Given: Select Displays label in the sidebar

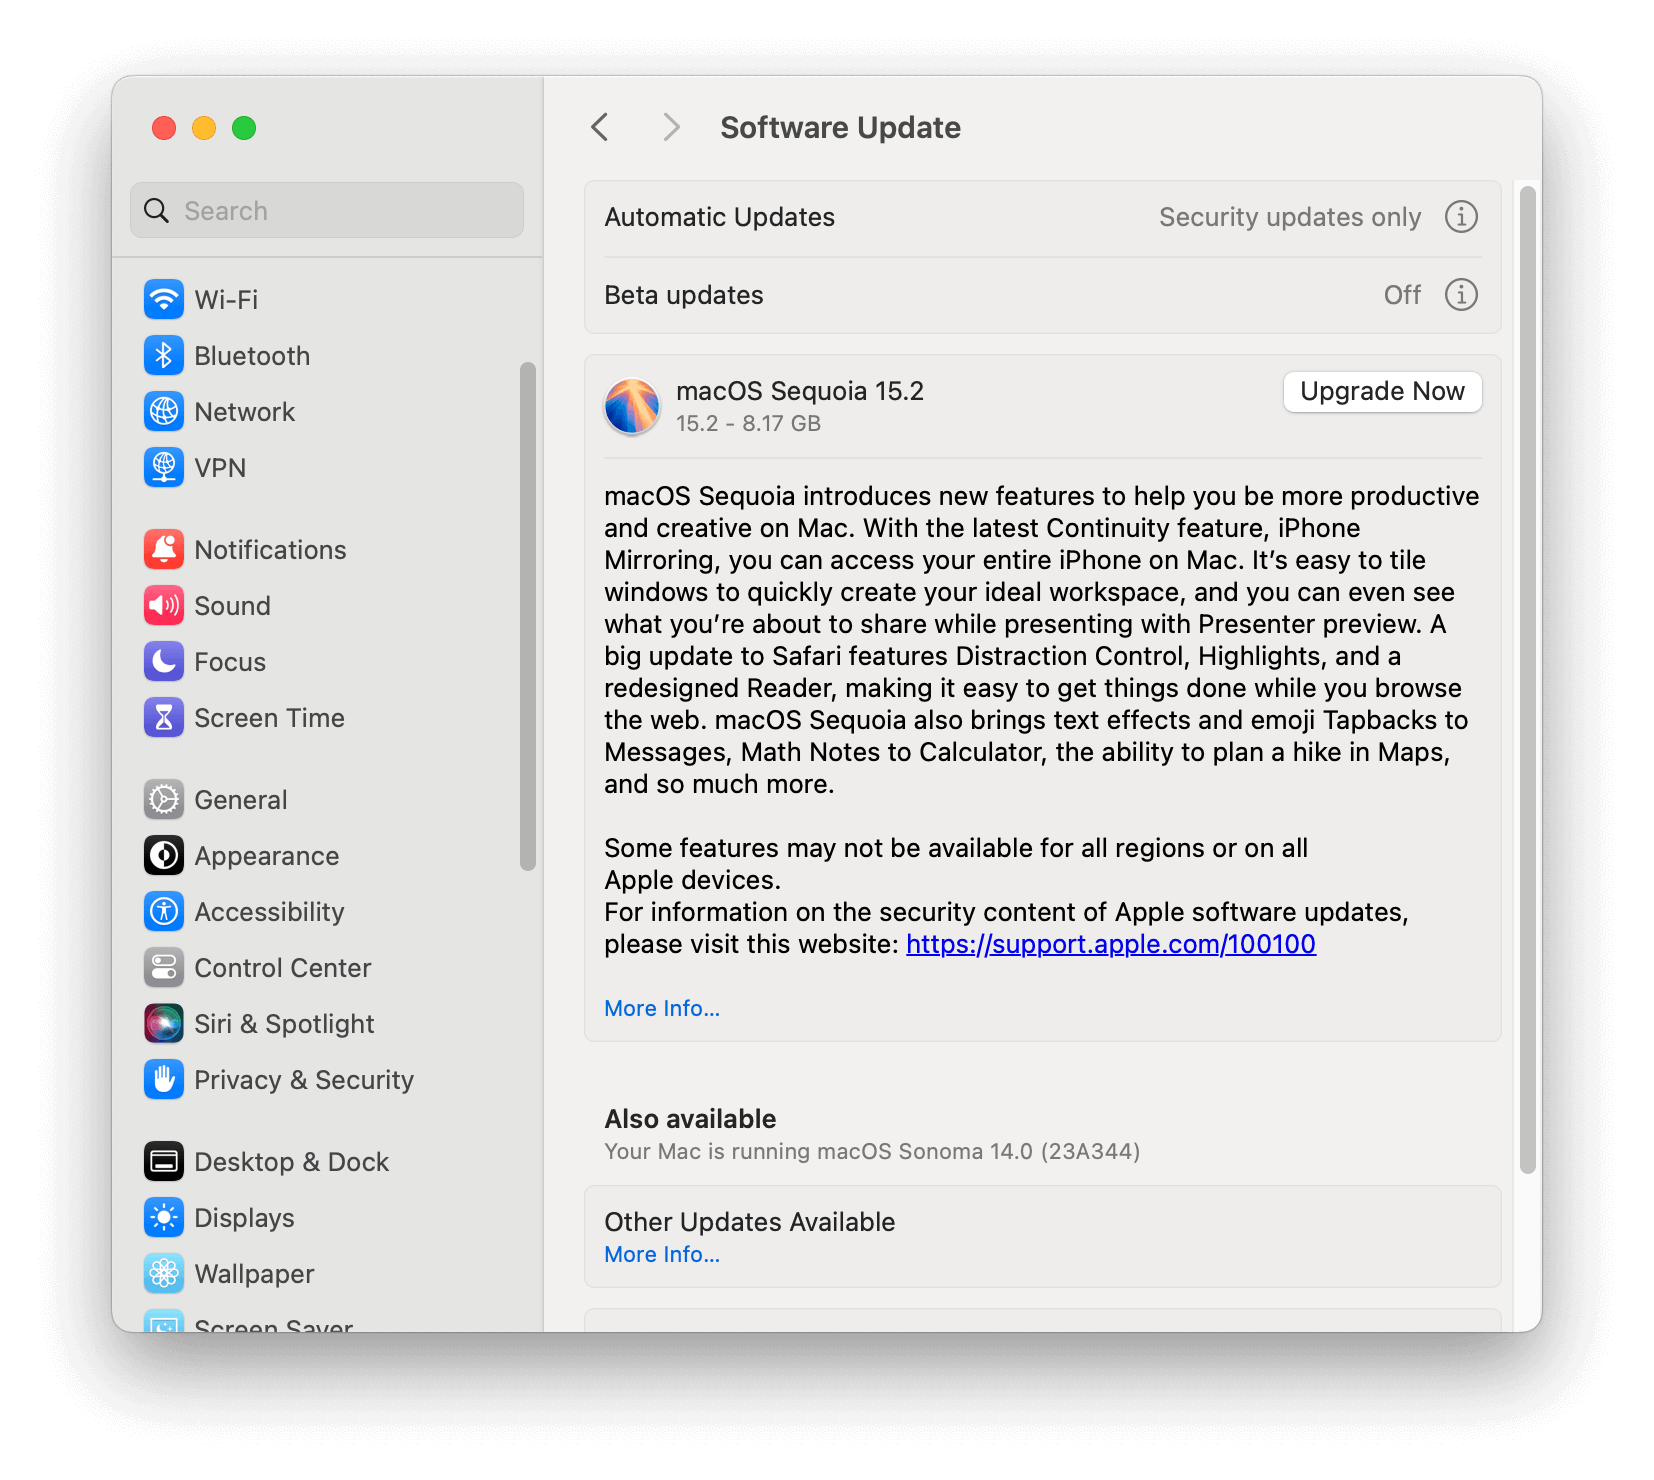Looking at the screenshot, I should tap(244, 1218).
